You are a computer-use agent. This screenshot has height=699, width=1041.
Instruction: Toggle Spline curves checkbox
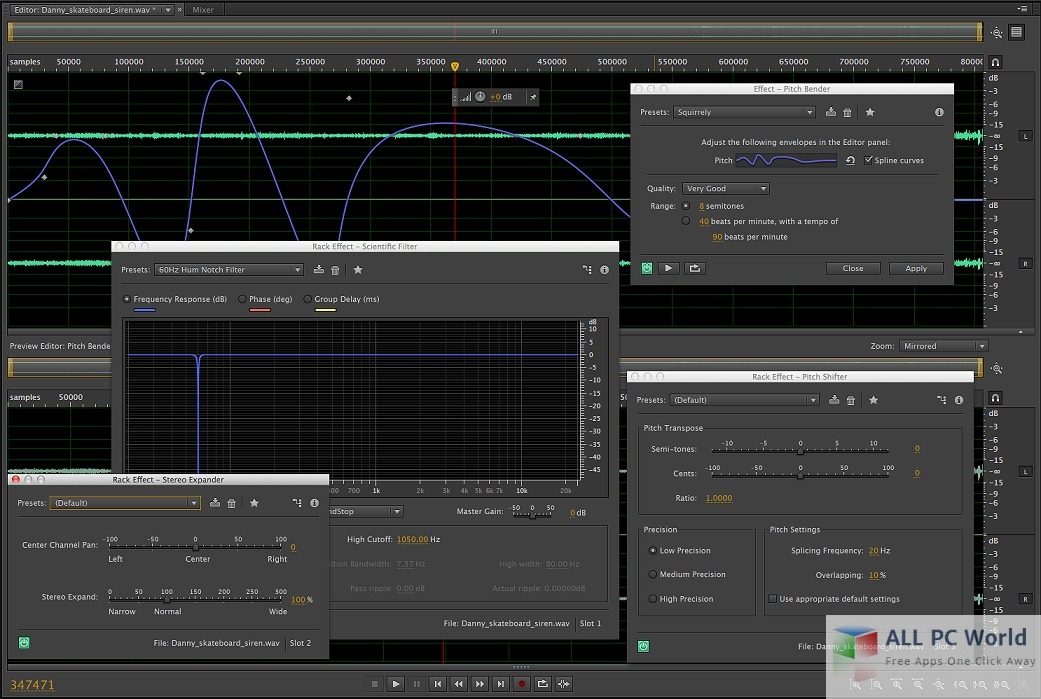pos(868,160)
